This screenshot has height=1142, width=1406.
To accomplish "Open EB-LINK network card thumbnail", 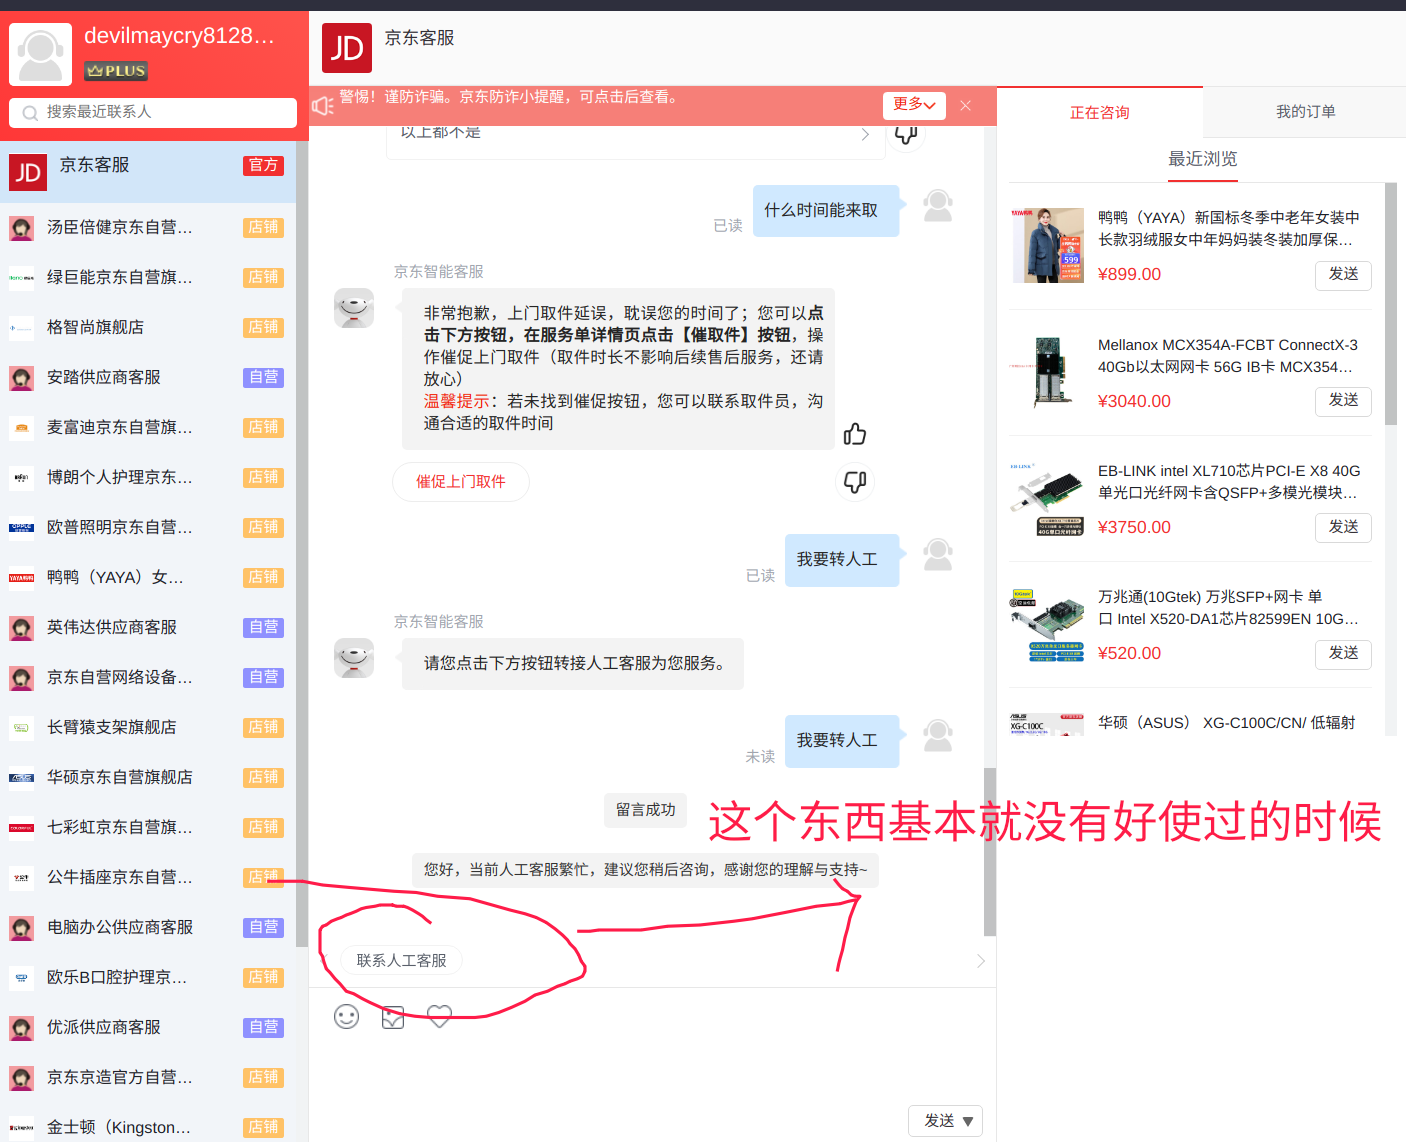I will 1047,499.
